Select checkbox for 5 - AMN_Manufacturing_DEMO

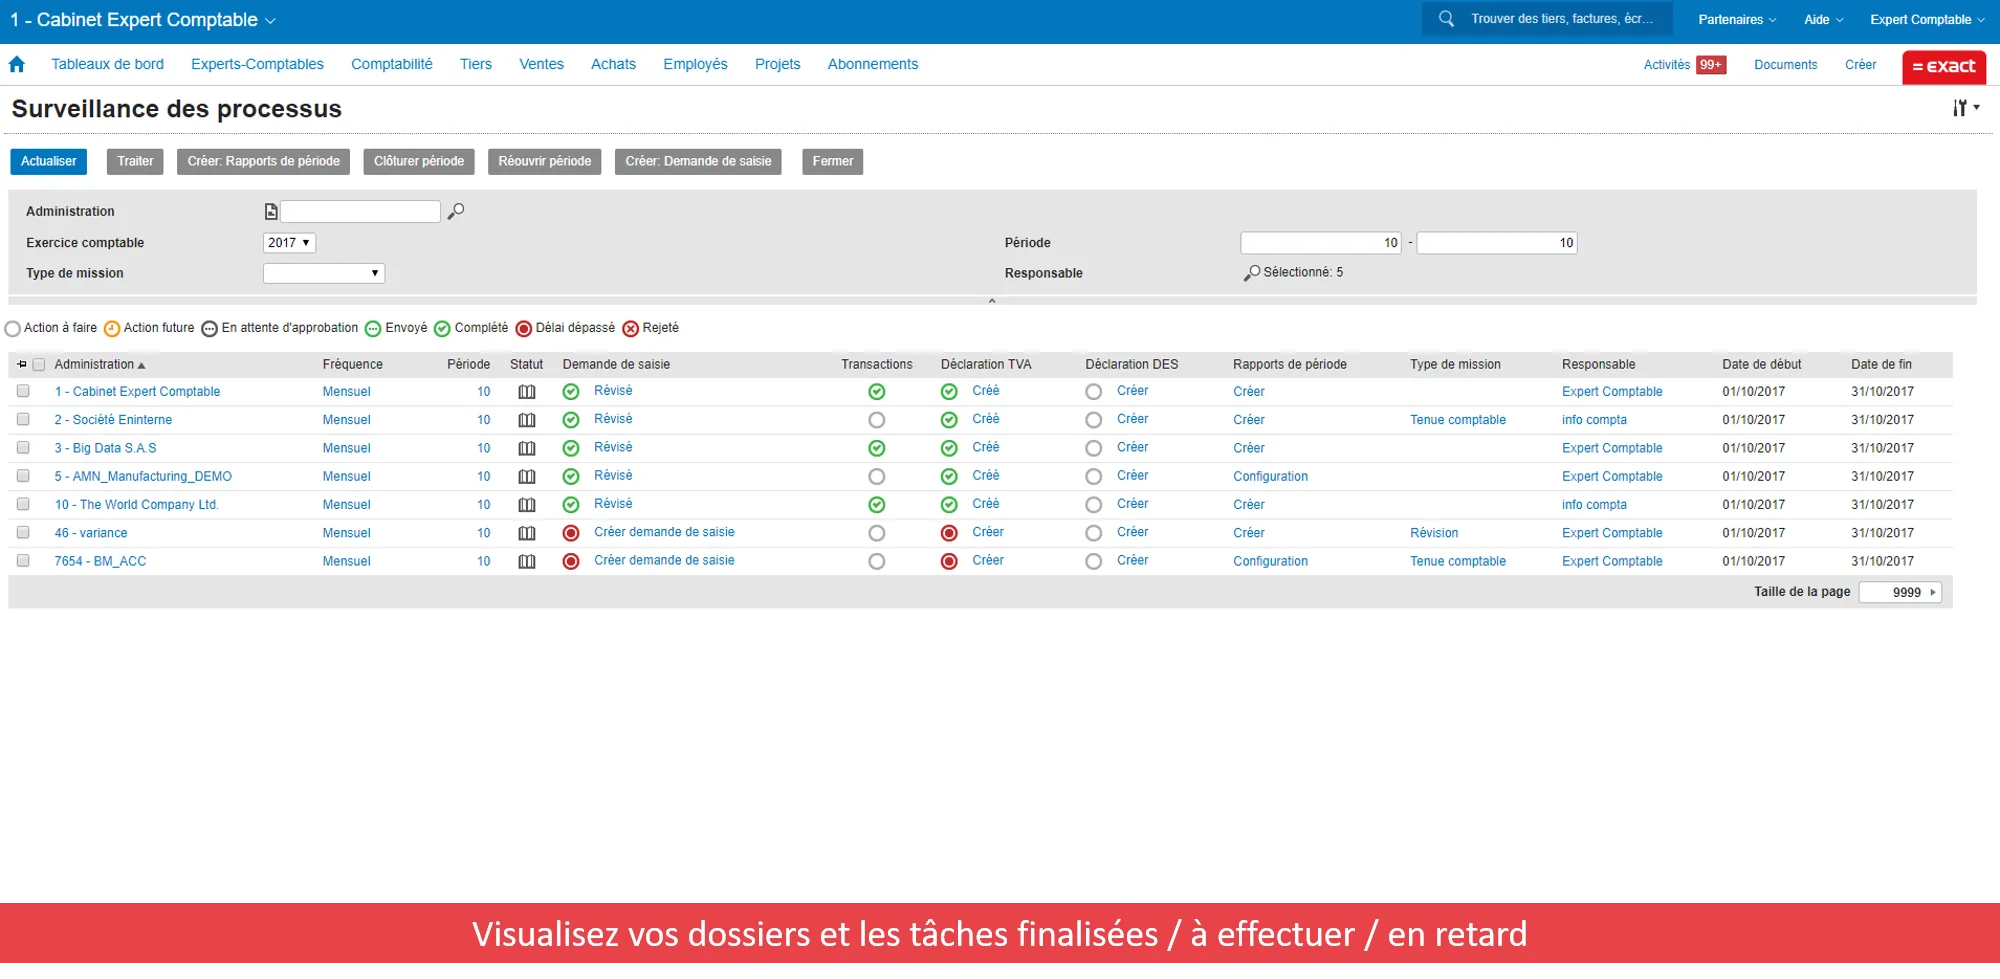pos(23,476)
